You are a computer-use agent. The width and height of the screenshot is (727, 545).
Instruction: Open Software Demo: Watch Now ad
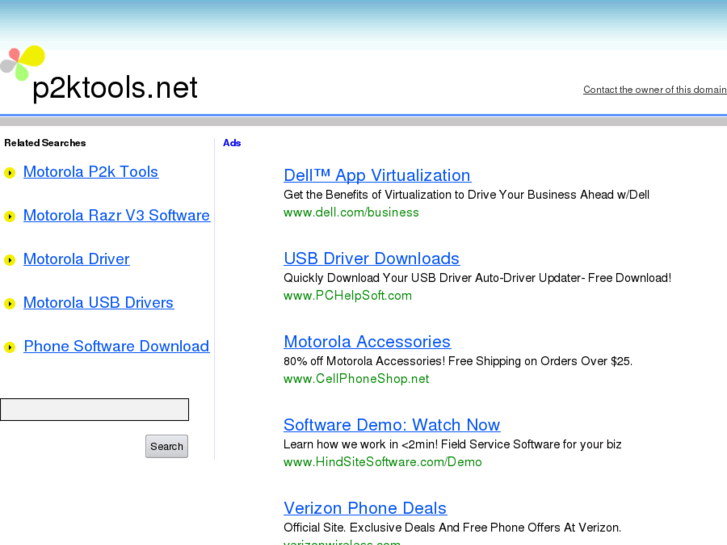point(392,425)
